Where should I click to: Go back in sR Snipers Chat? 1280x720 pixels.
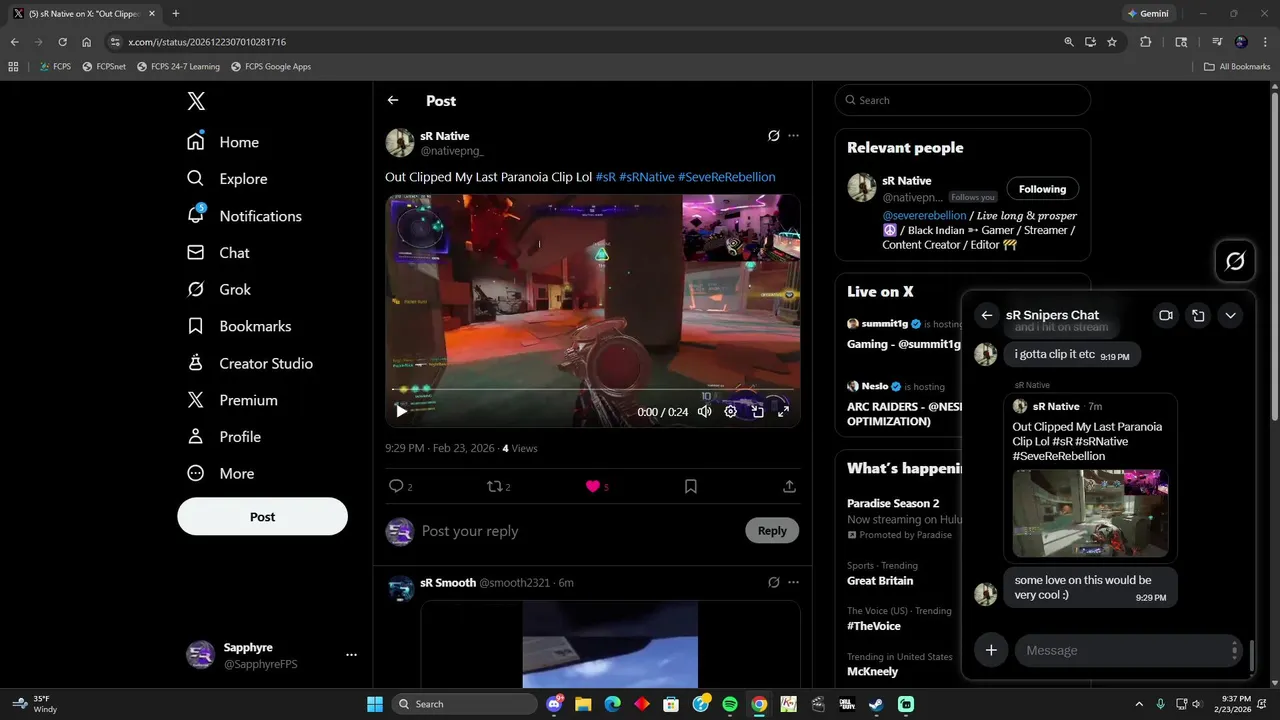(x=987, y=315)
